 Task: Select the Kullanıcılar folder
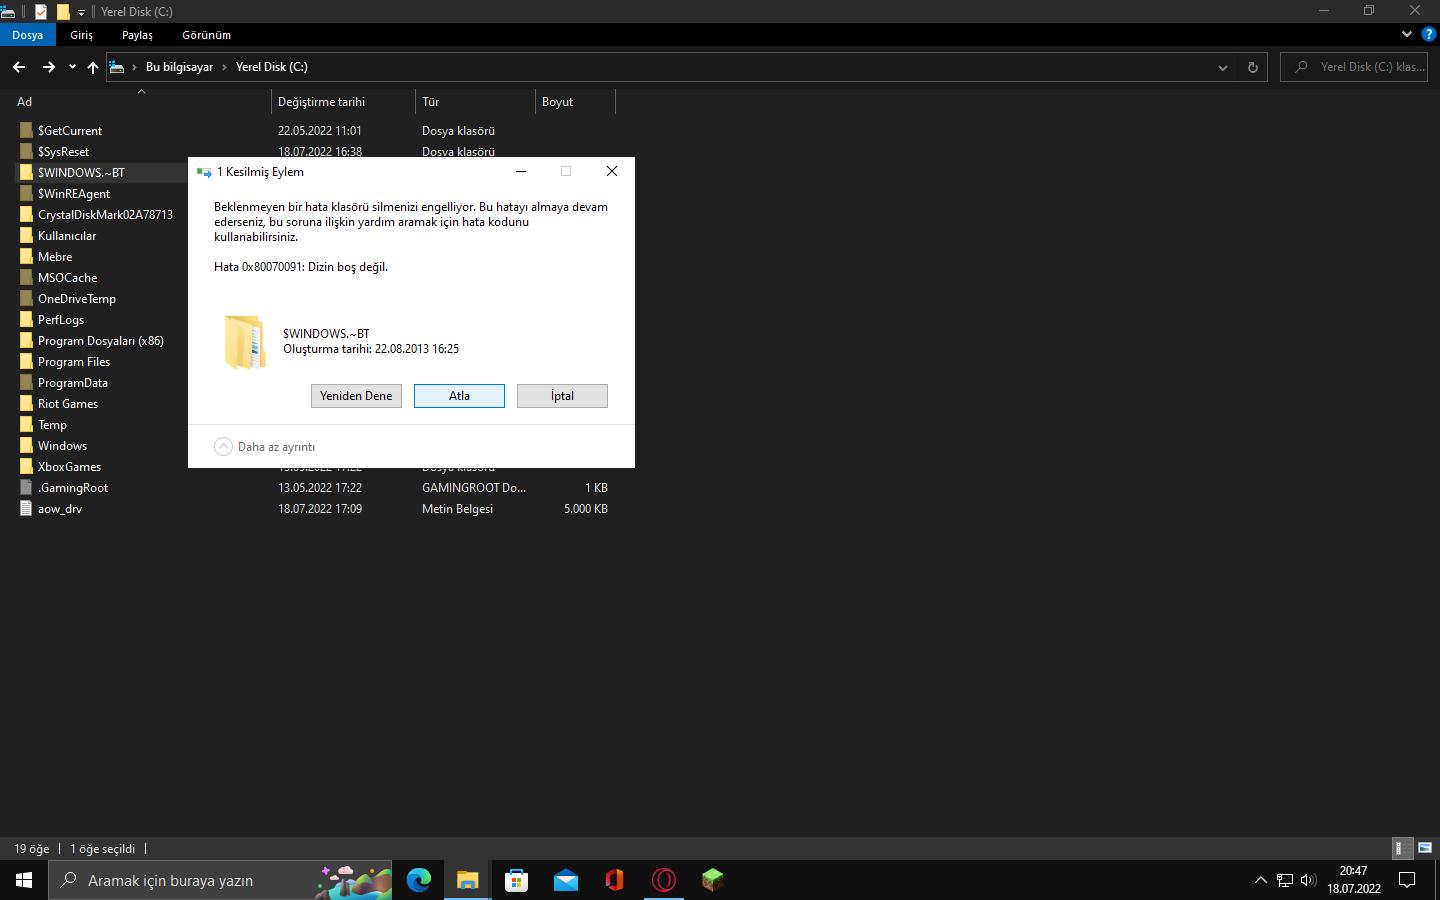click(x=67, y=236)
